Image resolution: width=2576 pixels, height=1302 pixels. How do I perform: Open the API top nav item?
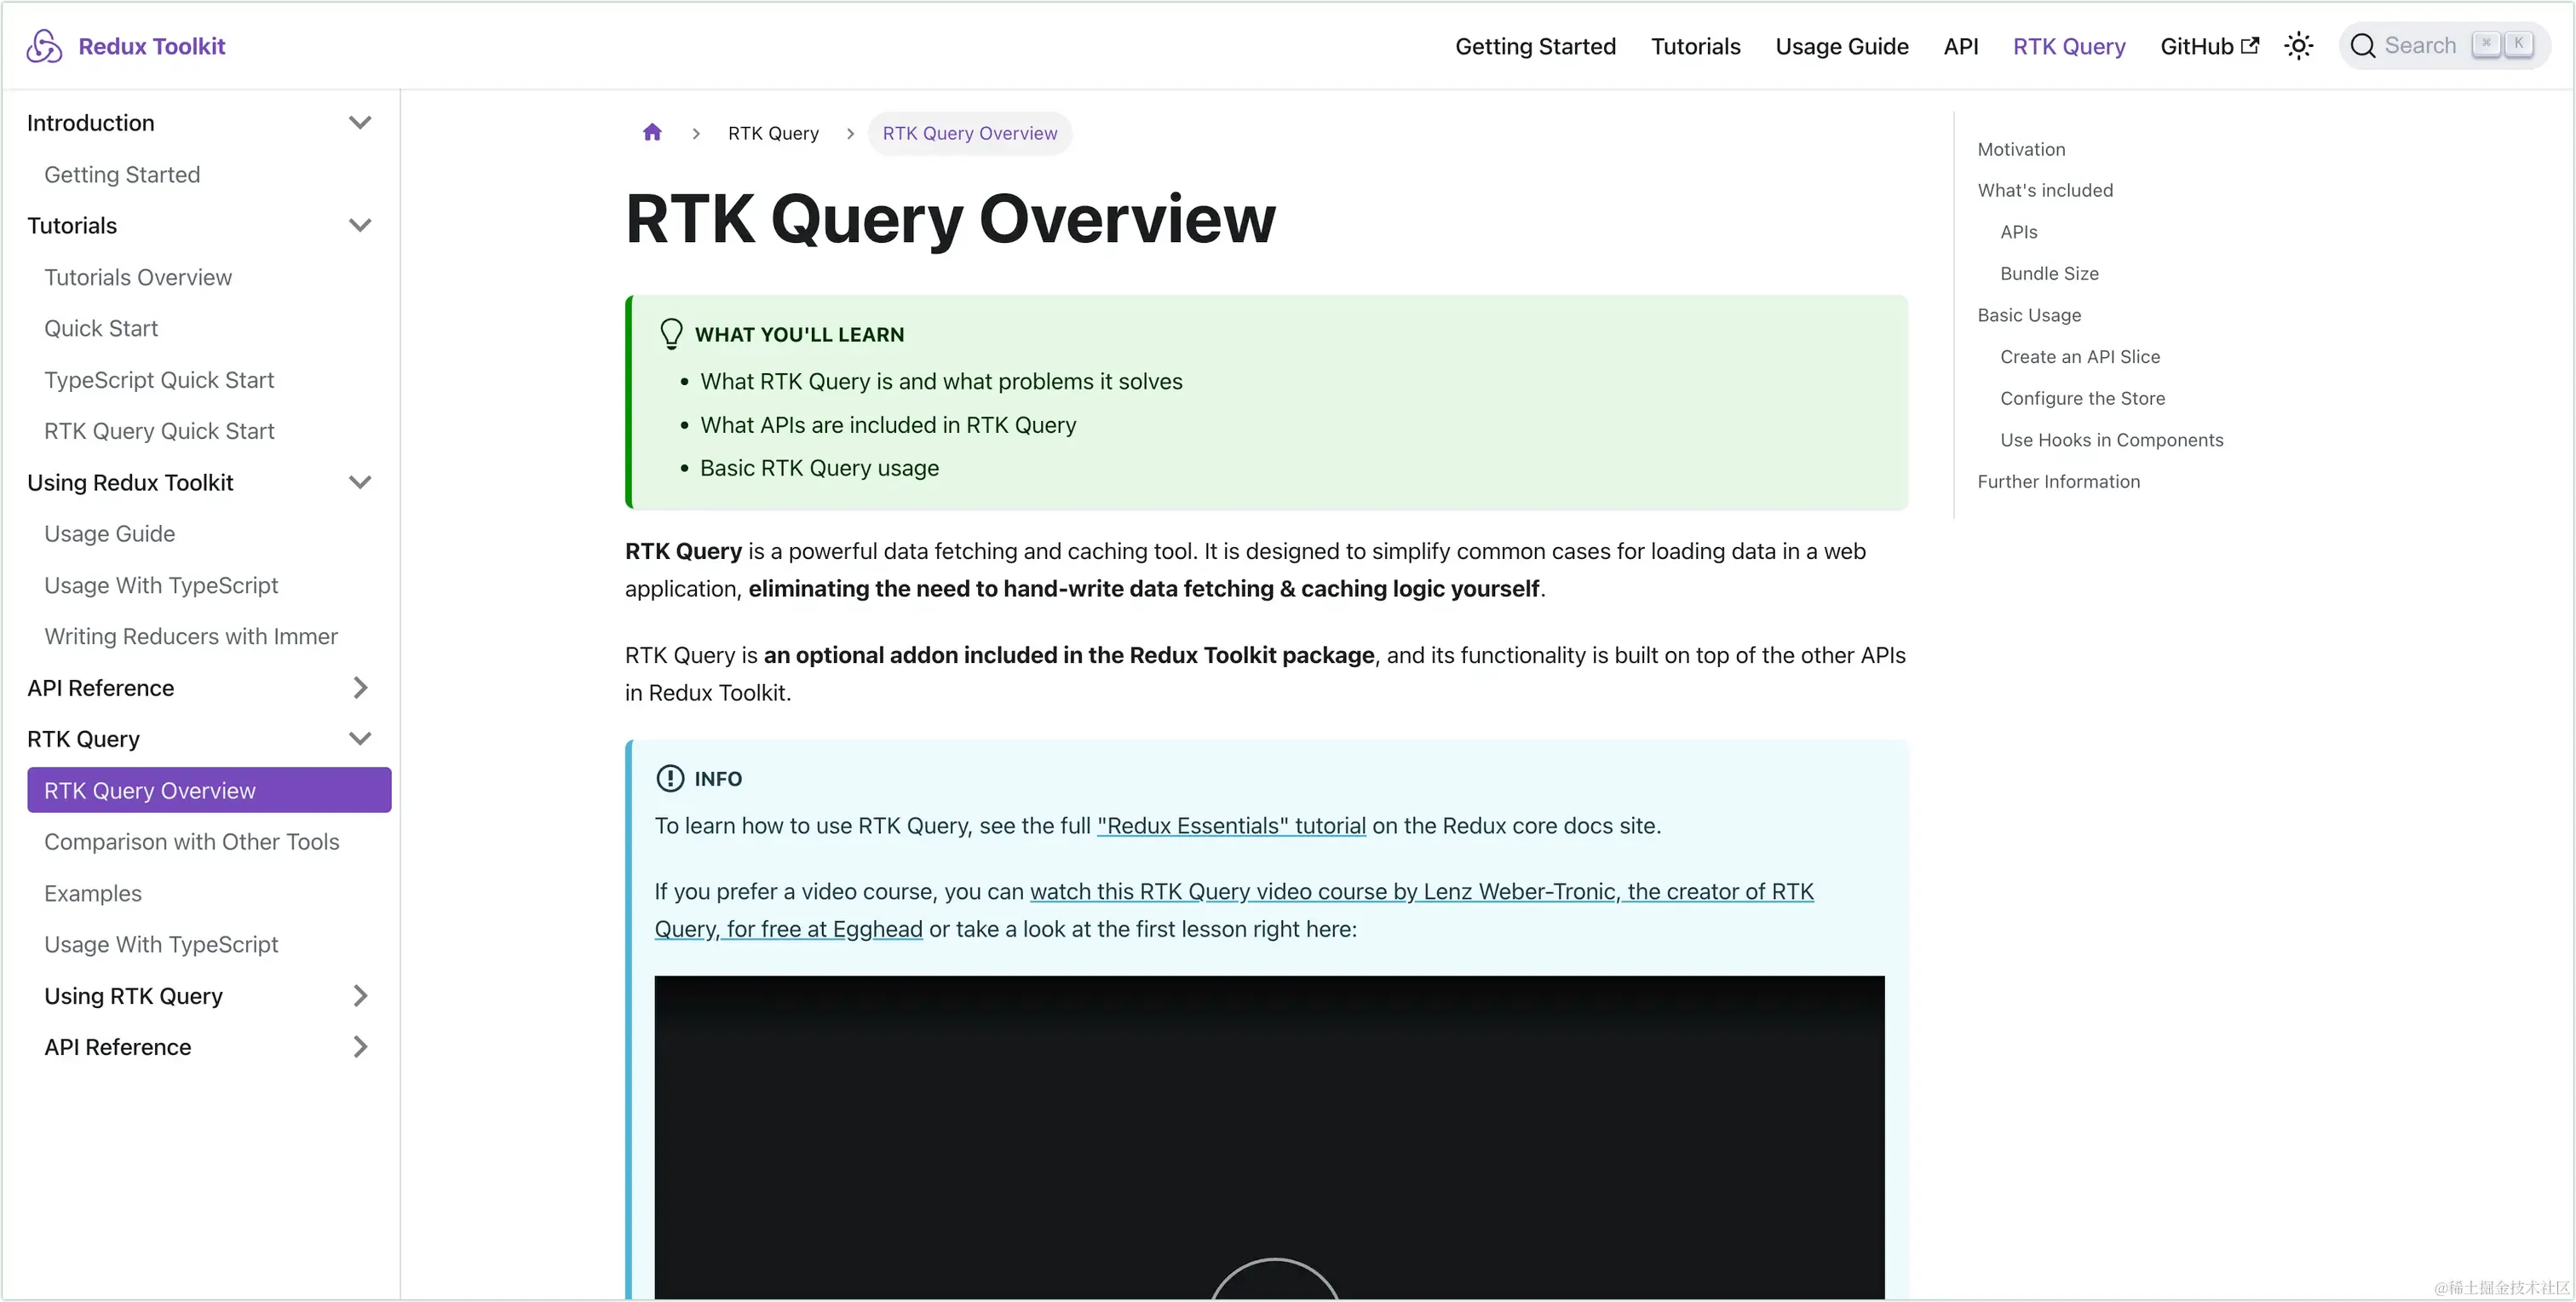[x=1960, y=46]
